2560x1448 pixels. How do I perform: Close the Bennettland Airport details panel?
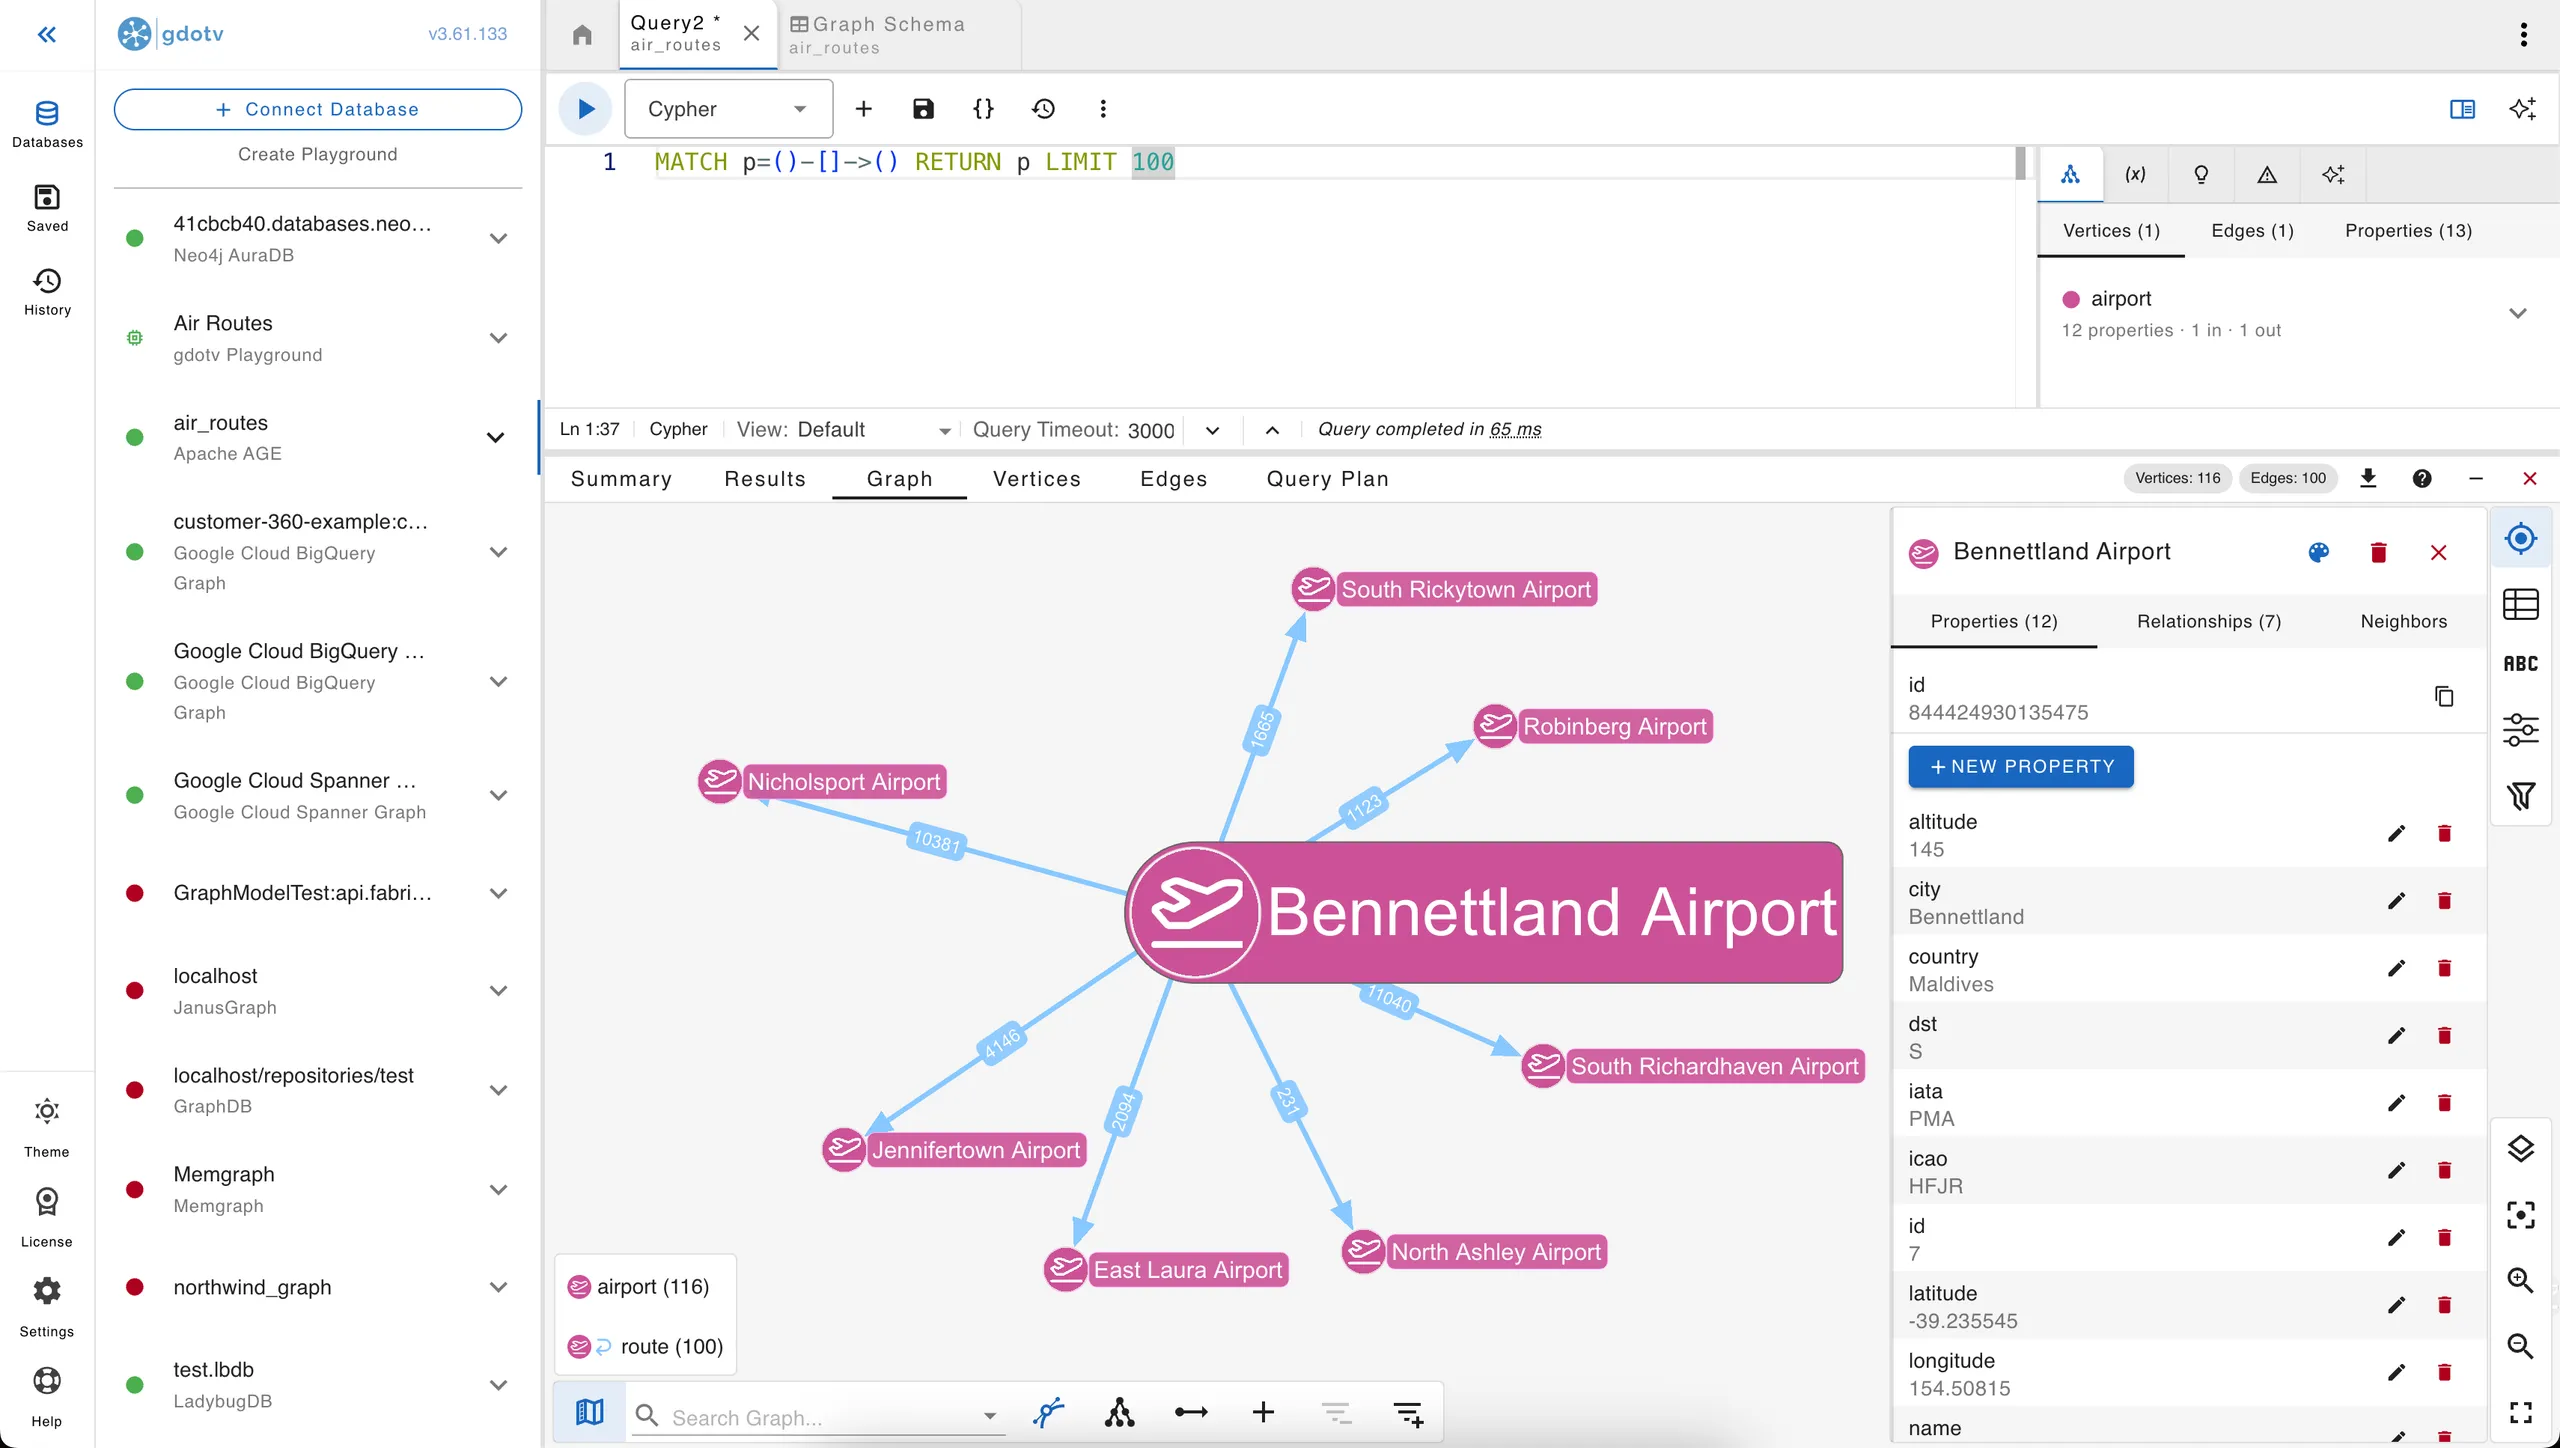pos(2439,553)
